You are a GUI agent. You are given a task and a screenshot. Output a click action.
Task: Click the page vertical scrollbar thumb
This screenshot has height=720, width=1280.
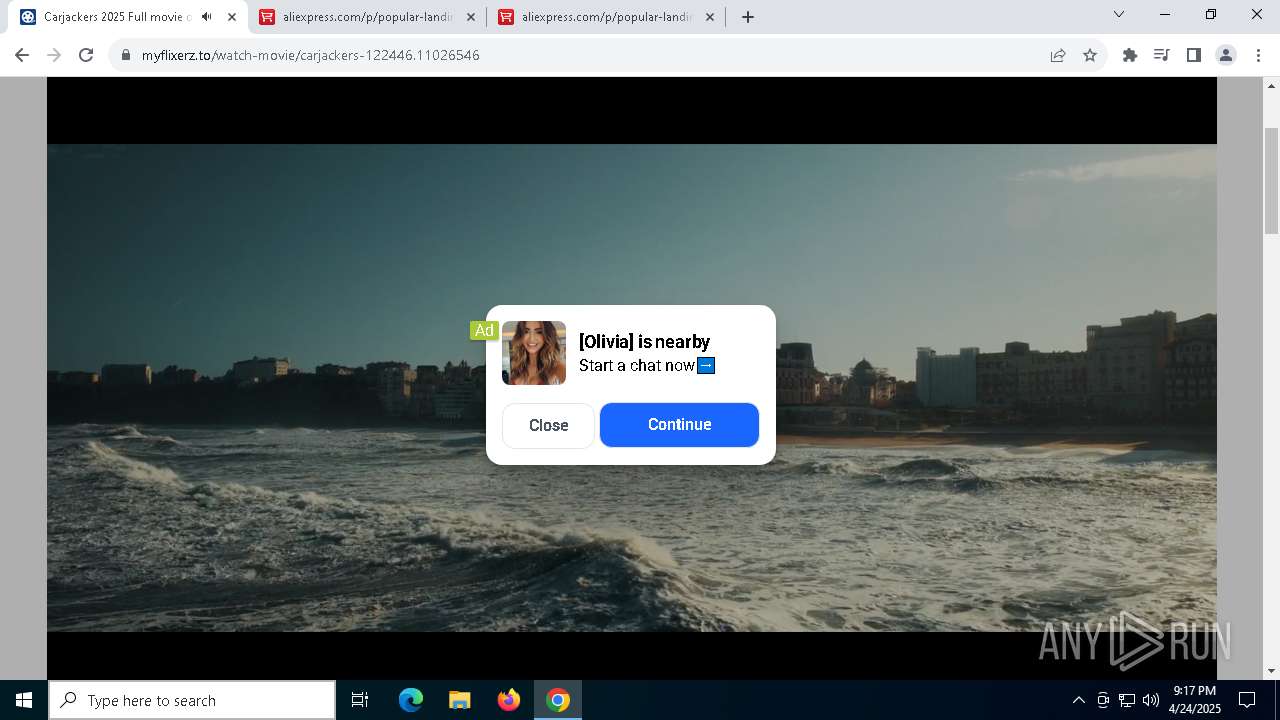1271,181
